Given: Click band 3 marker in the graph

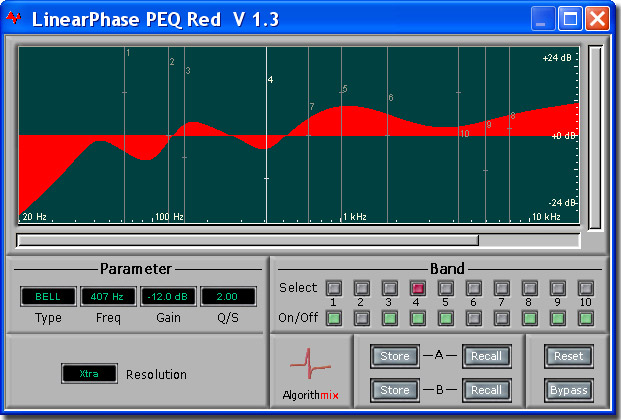Looking at the screenshot, I should [188, 71].
